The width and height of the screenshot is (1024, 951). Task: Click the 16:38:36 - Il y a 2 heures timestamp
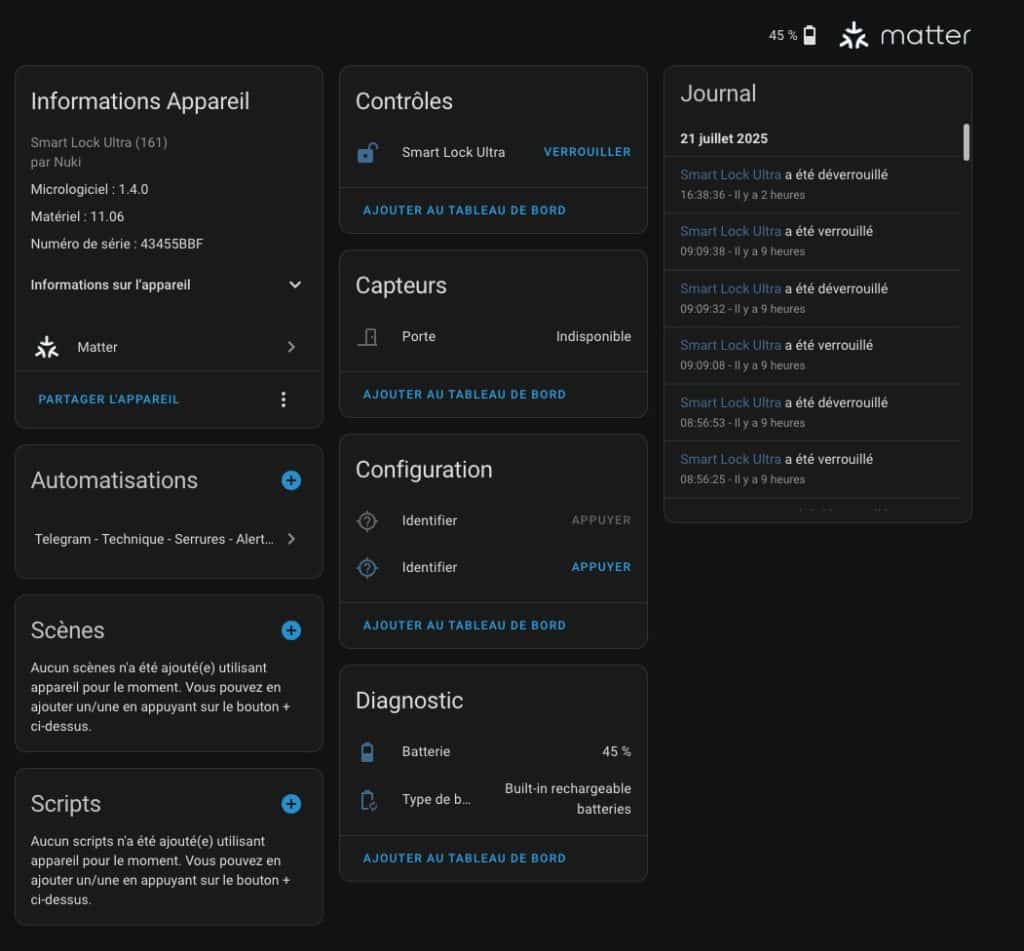tap(743, 195)
